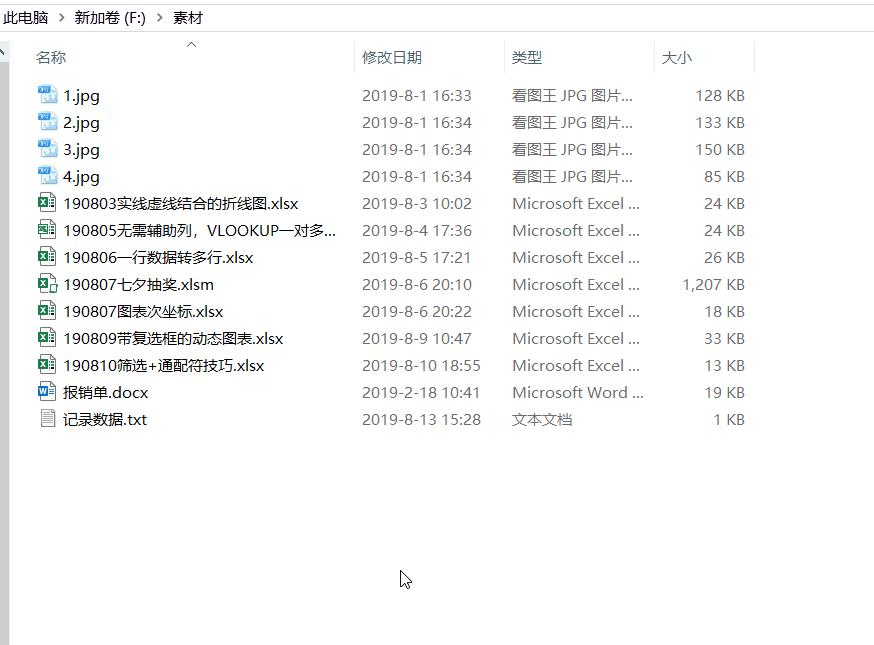This screenshot has height=645, width=874.
Task: Expand the chevron after 新加卷 (F:)
Action: 159,17
